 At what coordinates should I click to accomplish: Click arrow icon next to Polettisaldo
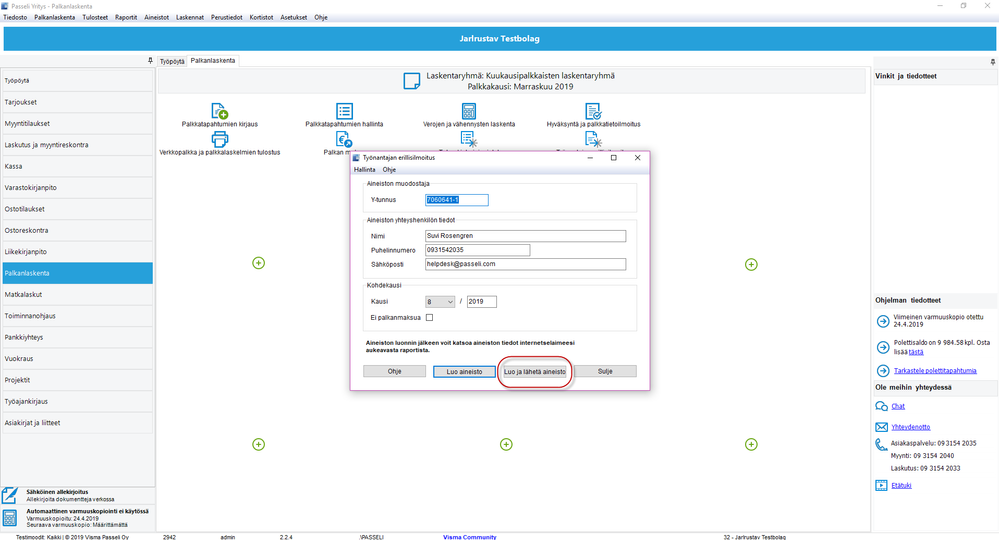click(882, 347)
